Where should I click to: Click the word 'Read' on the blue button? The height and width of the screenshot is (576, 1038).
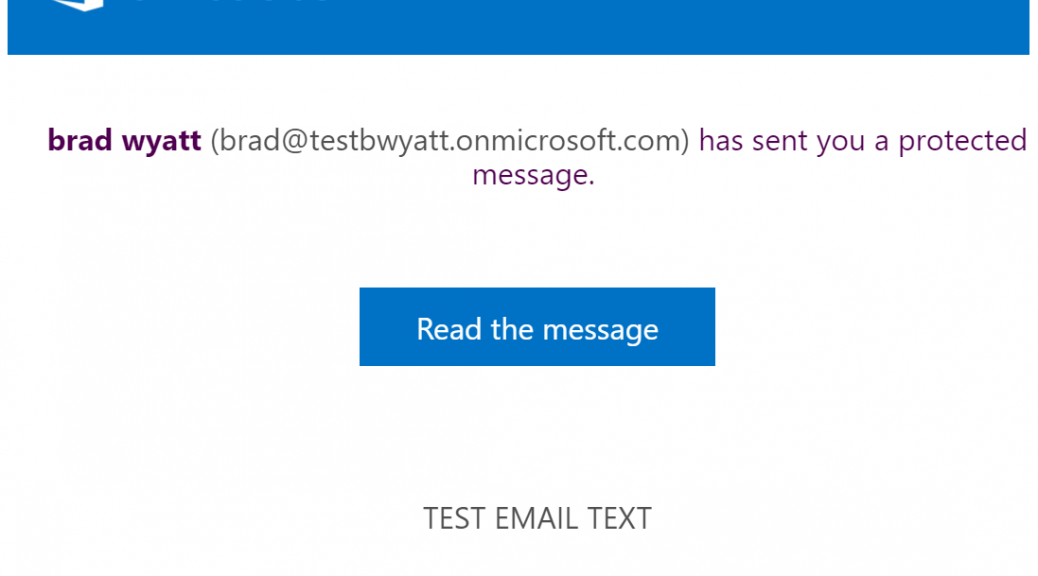click(x=449, y=328)
